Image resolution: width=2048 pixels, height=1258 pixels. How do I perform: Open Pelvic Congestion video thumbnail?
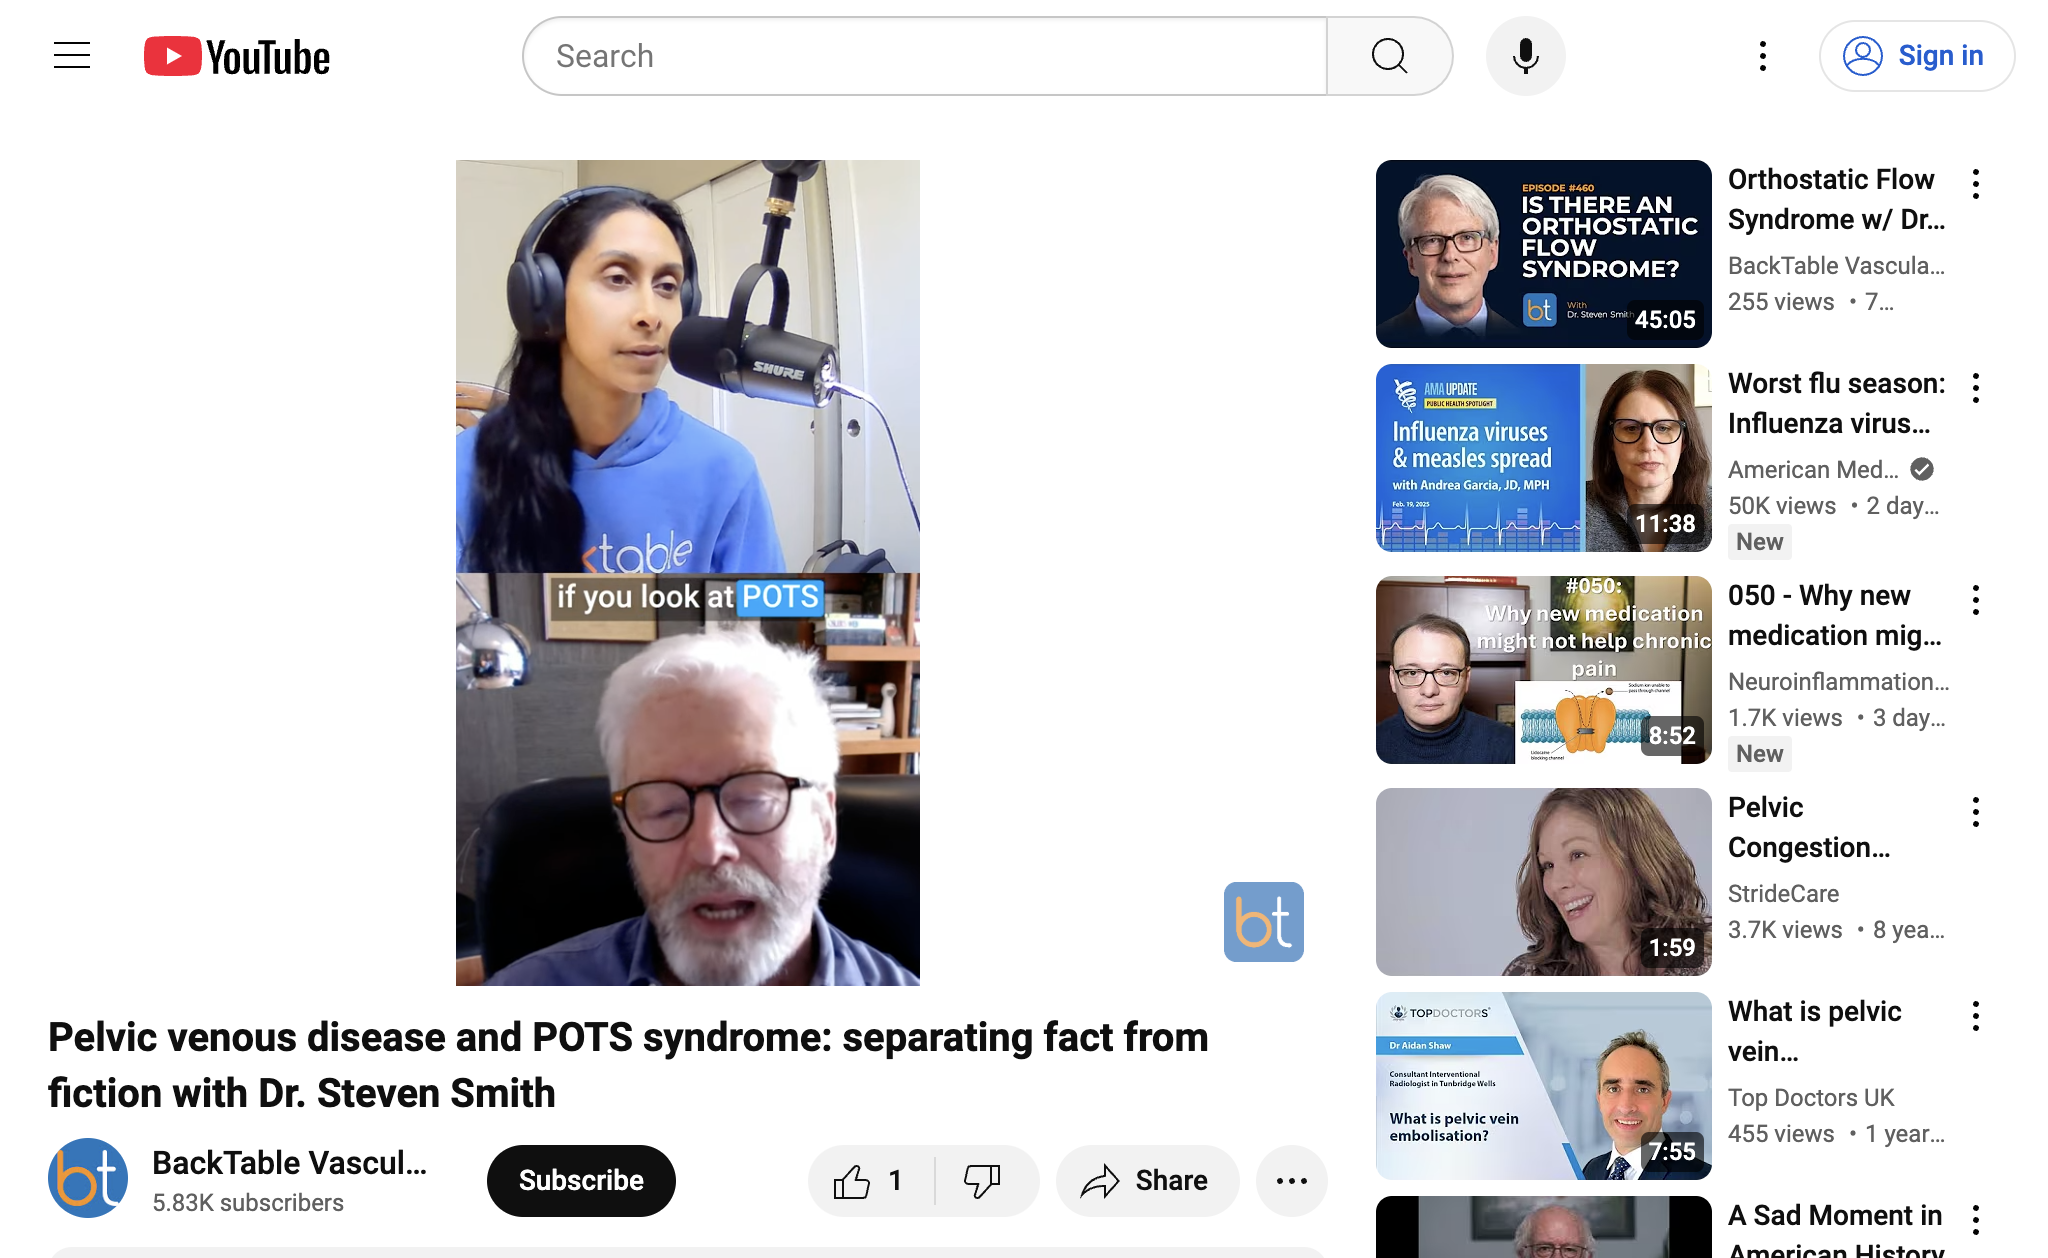tap(1544, 882)
